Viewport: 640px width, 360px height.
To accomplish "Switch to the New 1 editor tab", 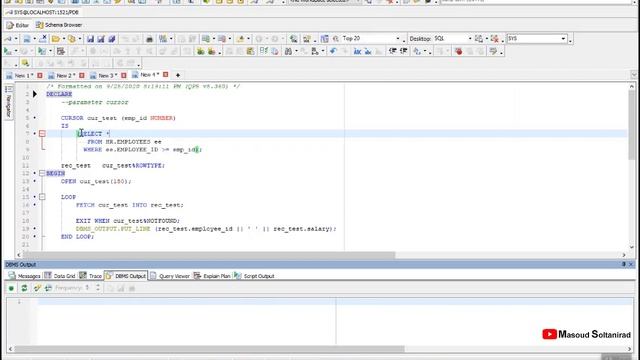I will (x=20, y=76).
